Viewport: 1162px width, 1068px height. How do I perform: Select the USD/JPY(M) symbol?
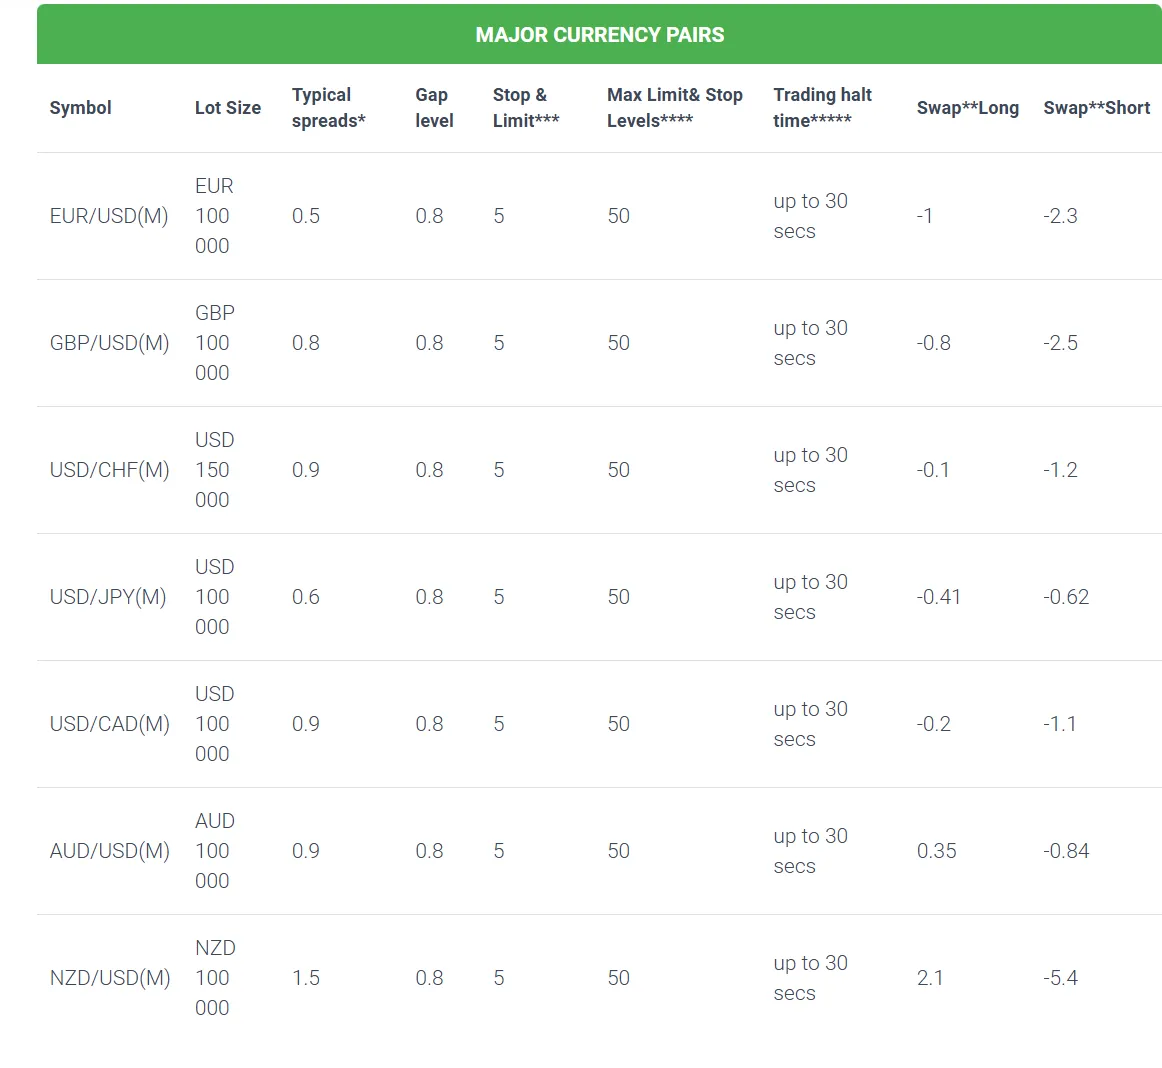coord(108,597)
